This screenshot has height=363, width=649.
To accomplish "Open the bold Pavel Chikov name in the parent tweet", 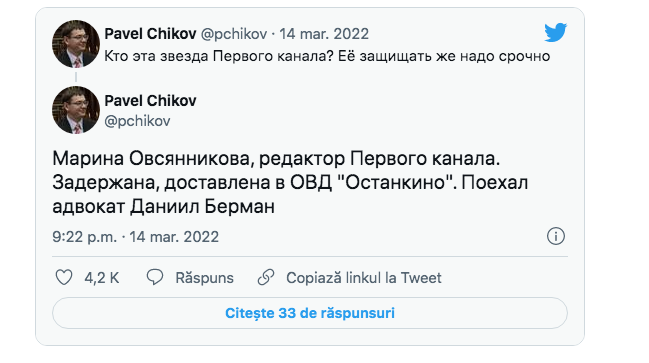I will 150,34.
